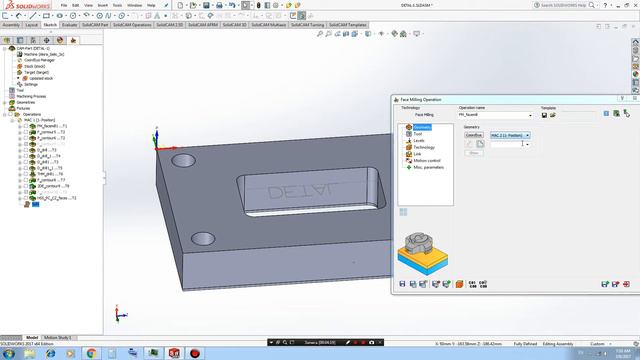Click Zoom to Fit in heads-up toolbar
This screenshot has width=640, height=360.
tap(320, 34)
